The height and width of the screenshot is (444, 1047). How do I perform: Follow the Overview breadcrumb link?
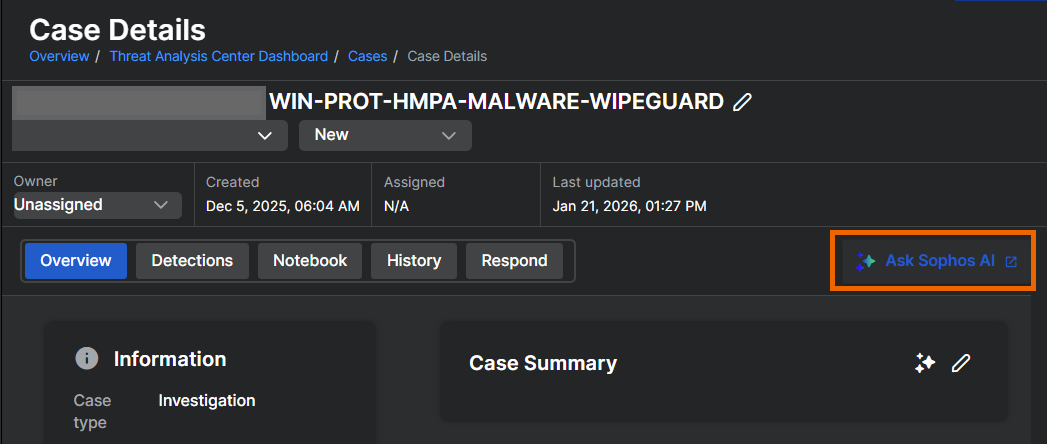[x=59, y=56]
